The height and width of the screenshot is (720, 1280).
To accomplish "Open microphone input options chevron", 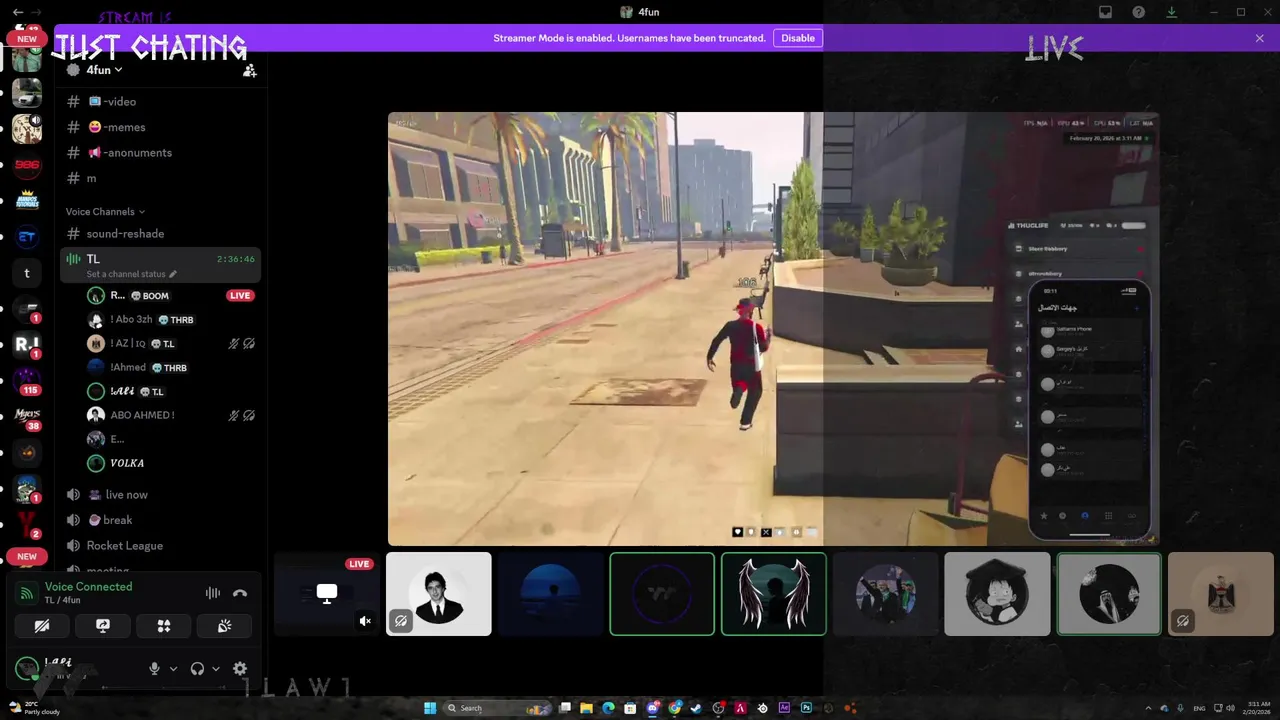I will (173, 669).
